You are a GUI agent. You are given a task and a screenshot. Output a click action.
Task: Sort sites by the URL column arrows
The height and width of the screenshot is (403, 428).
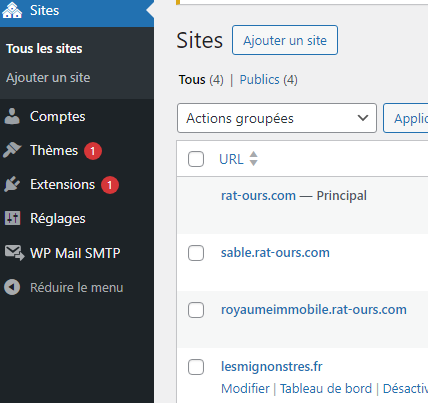254,159
